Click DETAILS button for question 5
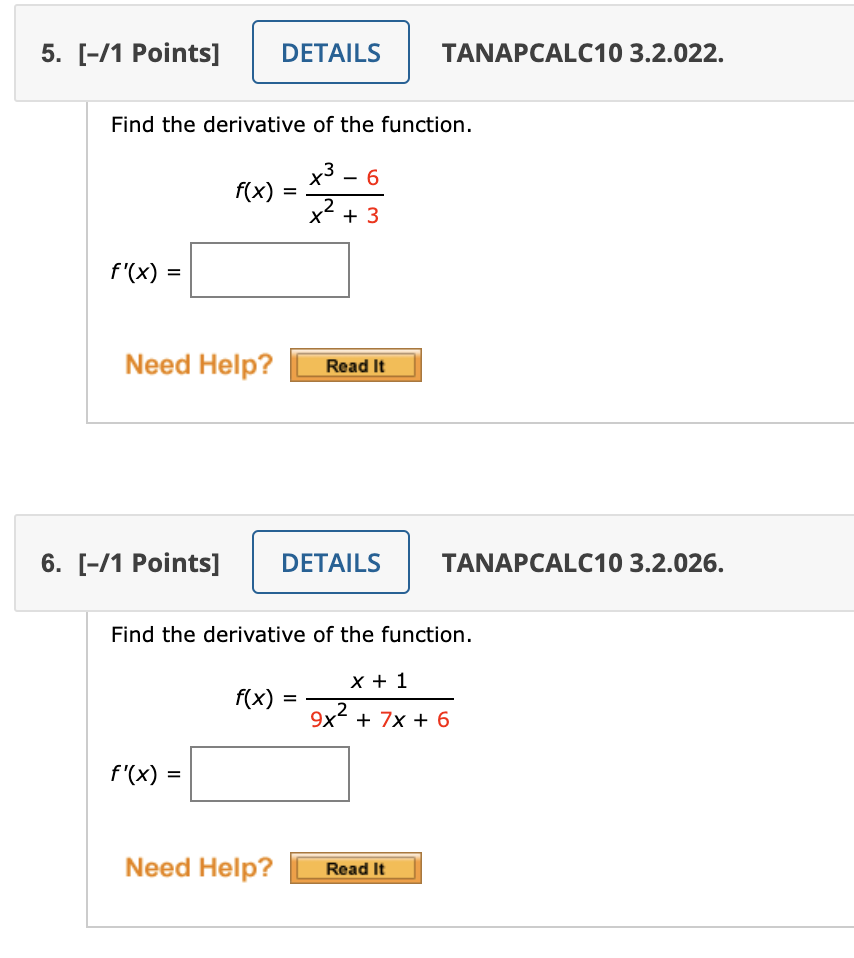Screen dimensions: 854x958 330,52
